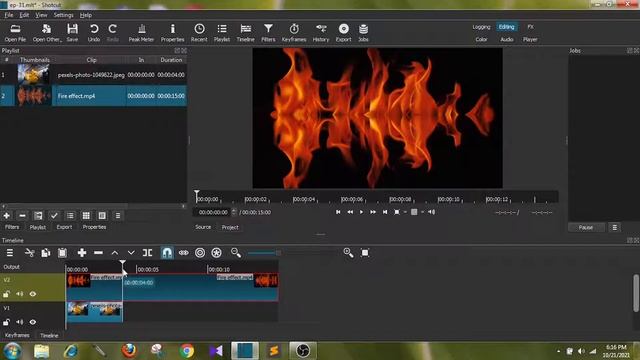Open the Settings menu
Image resolution: width=640 pixels, height=360 pixels.
[63, 15]
